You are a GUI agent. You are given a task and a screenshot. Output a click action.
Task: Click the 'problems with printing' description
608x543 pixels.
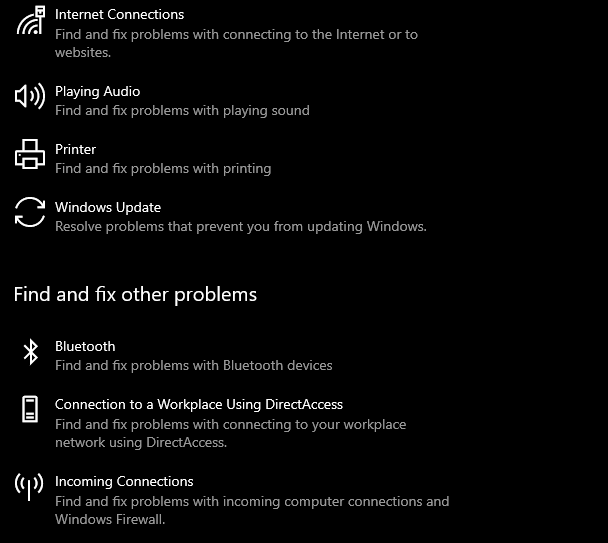click(x=163, y=169)
